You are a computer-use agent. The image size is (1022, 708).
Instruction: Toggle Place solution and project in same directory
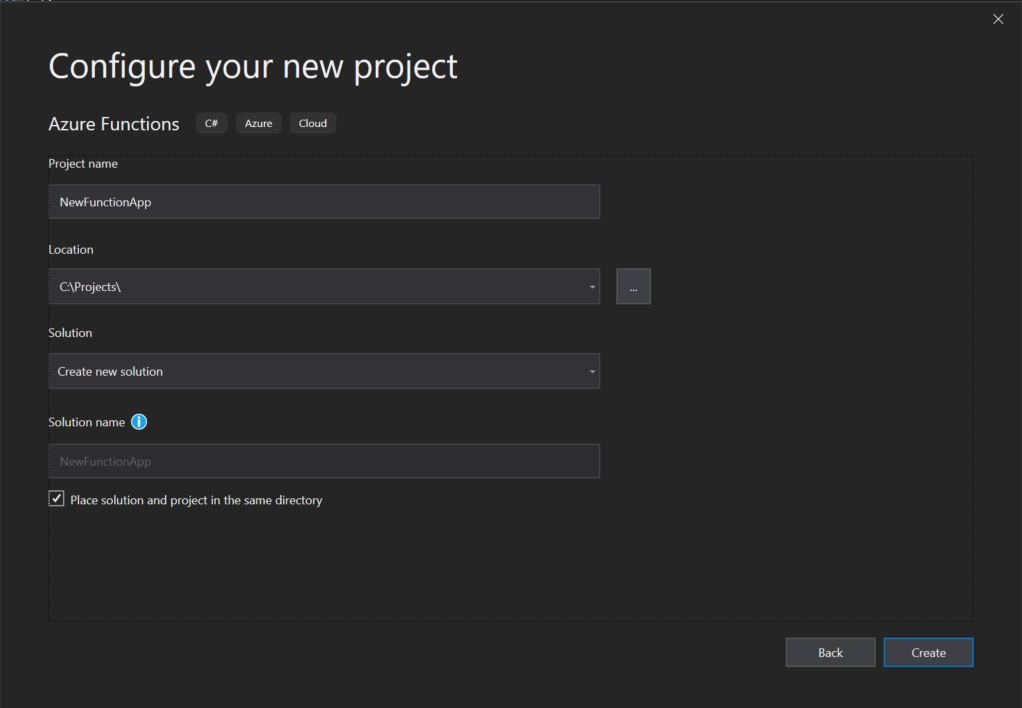tap(57, 499)
